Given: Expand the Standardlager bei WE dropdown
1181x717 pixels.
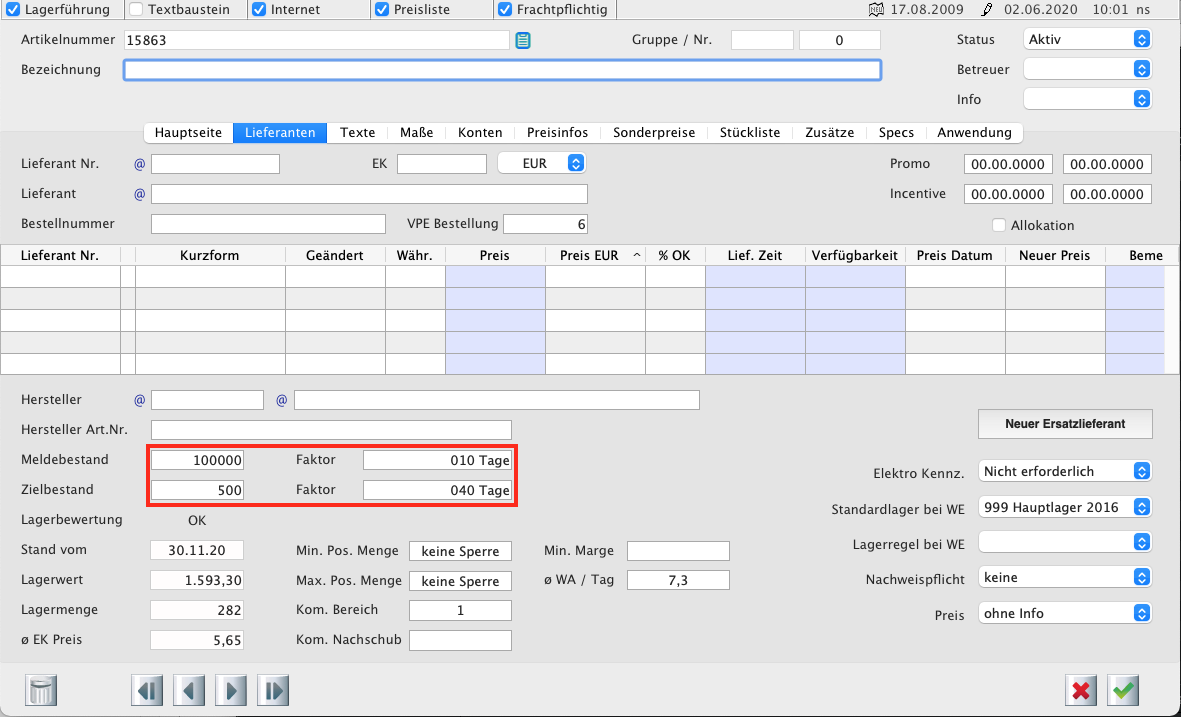Looking at the screenshot, I should tap(1064, 507).
